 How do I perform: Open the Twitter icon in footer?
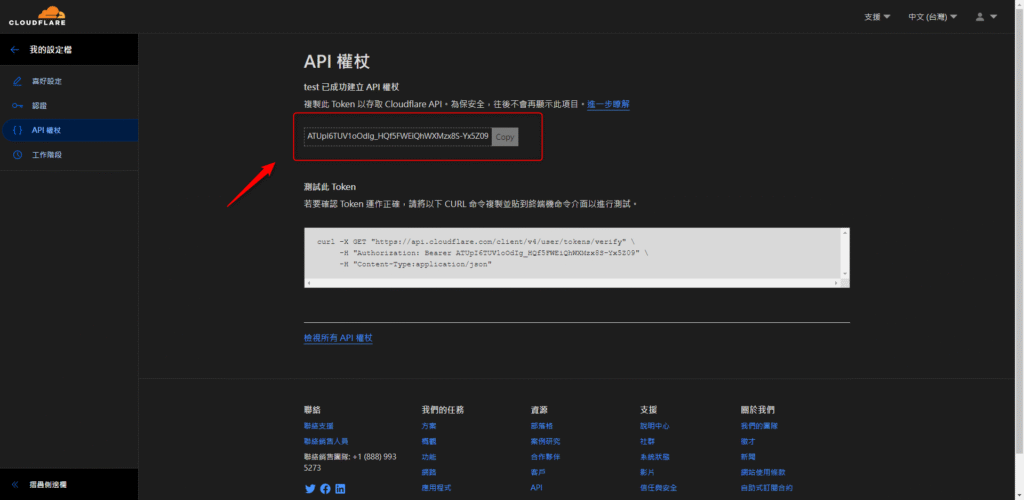tap(310, 488)
